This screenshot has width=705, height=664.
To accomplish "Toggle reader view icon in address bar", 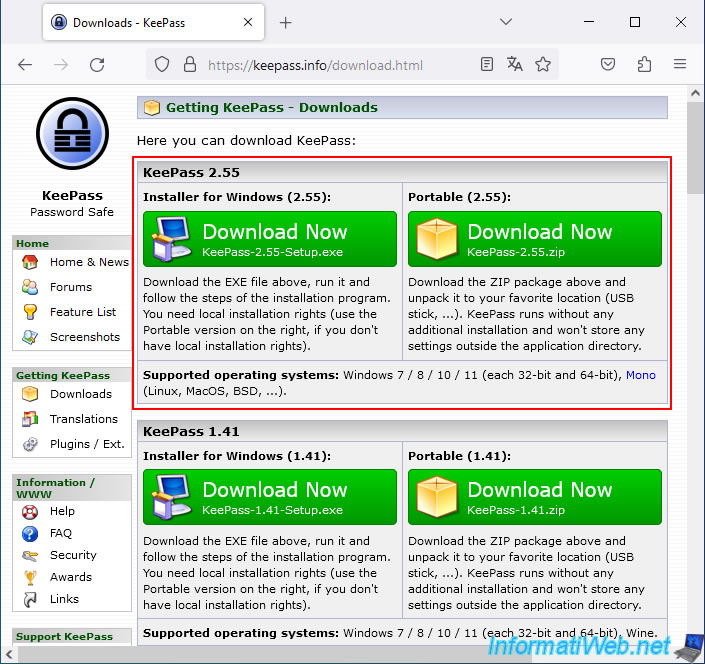I will click(486, 64).
